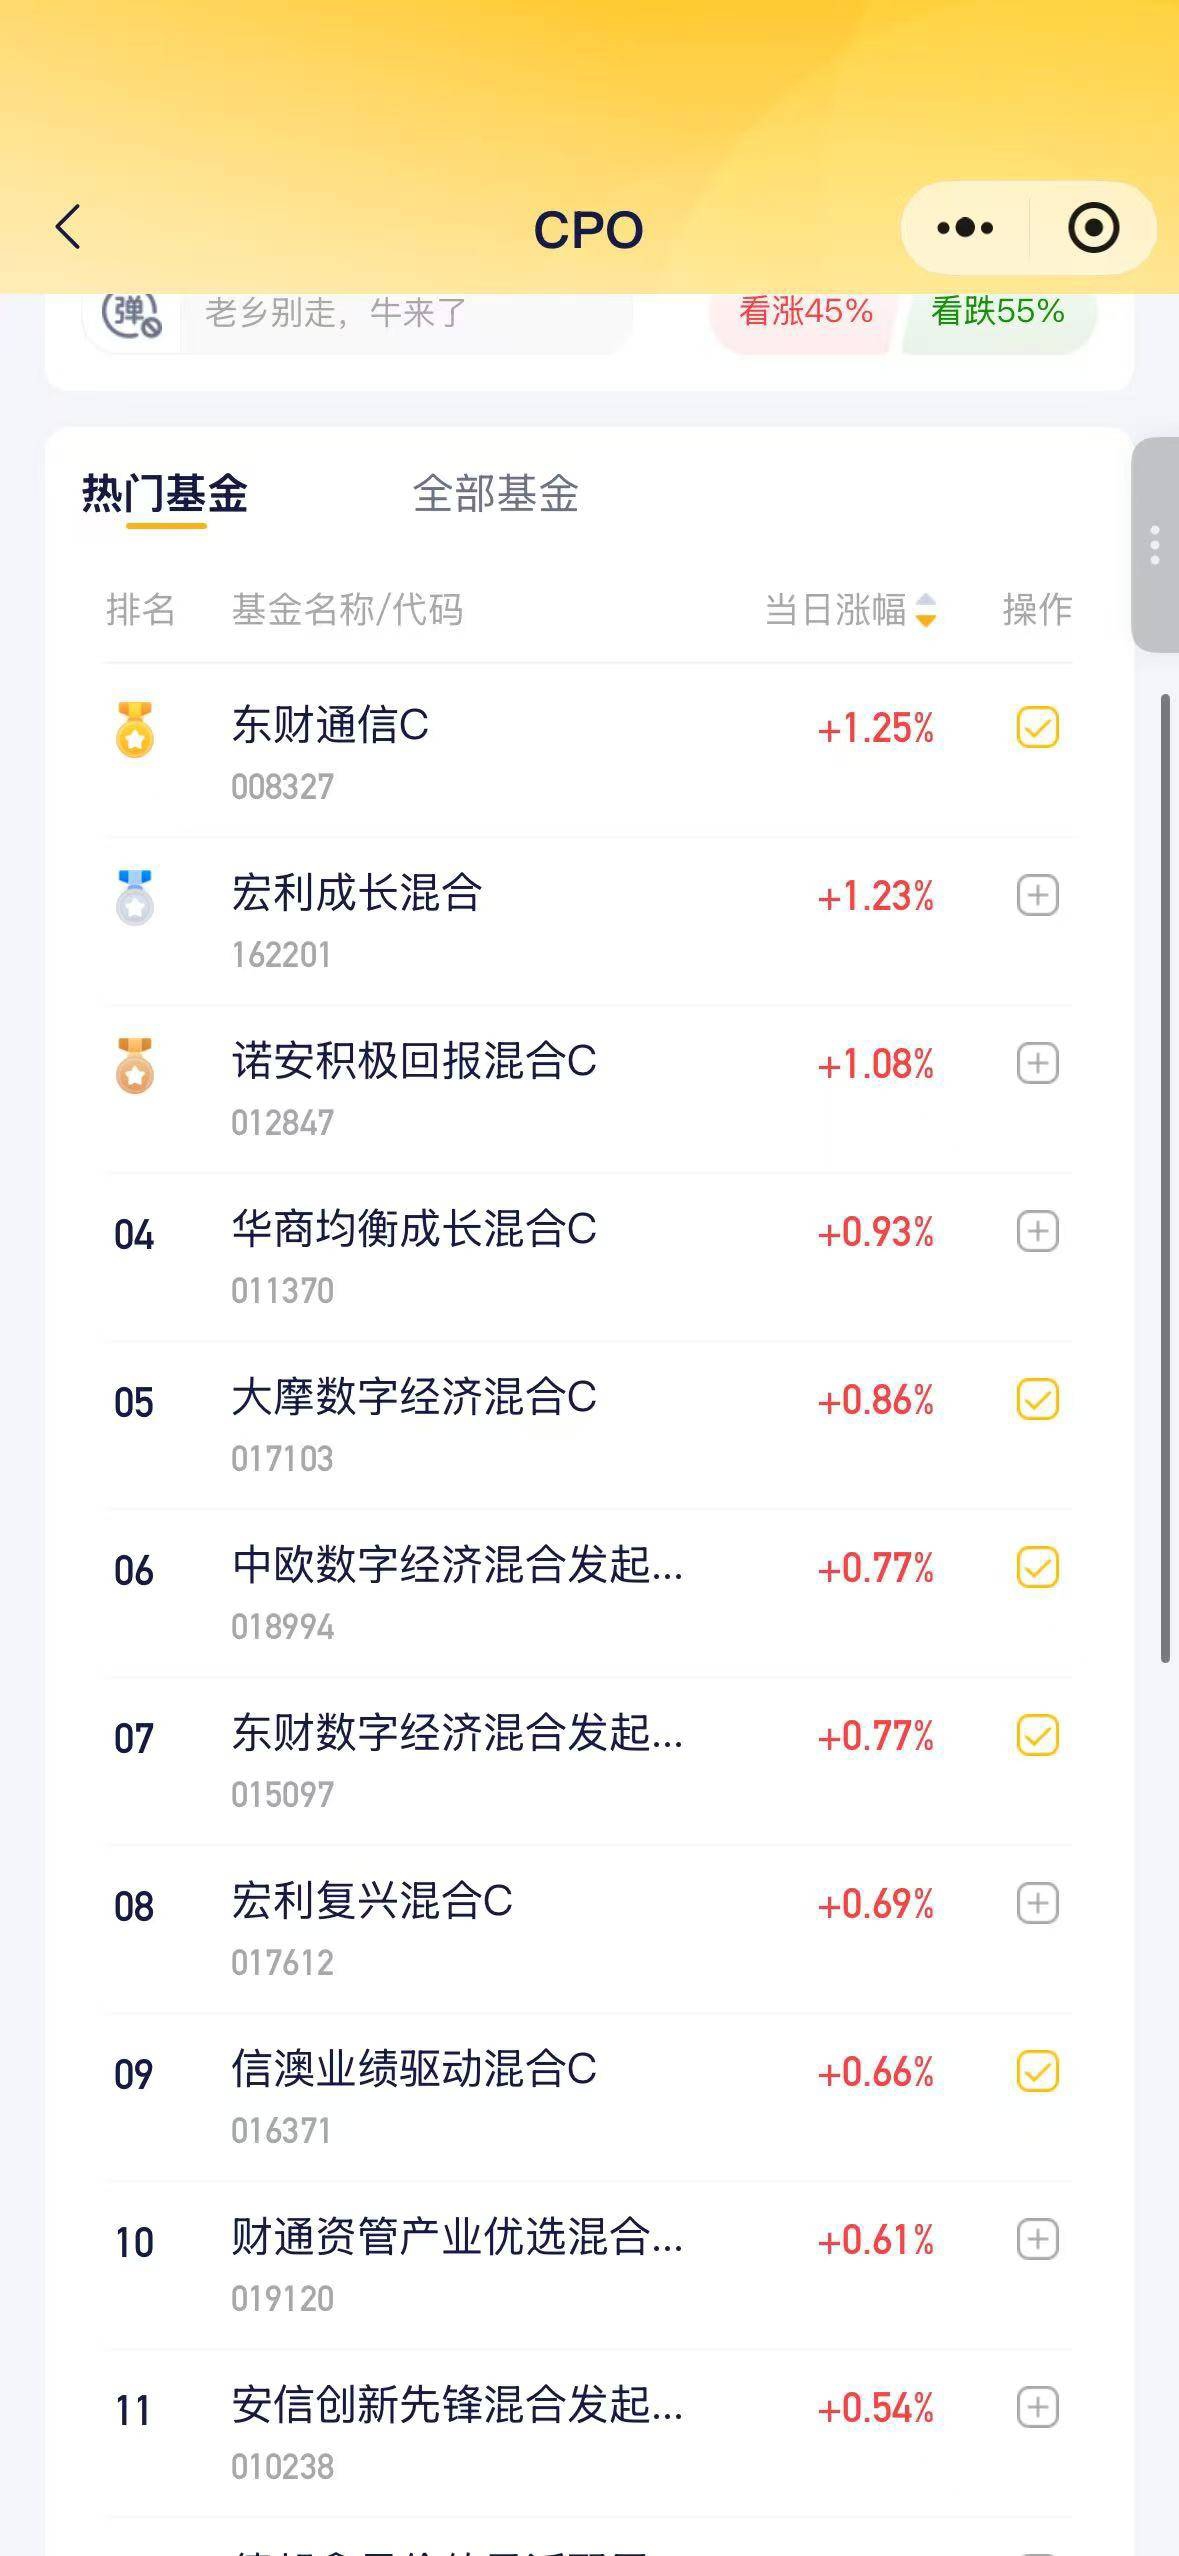This screenshot has height=2556, width=1179.
Task: Toggle checkmark for 信澳业绩驱动混合C
Action: tap(1037, 2071)
